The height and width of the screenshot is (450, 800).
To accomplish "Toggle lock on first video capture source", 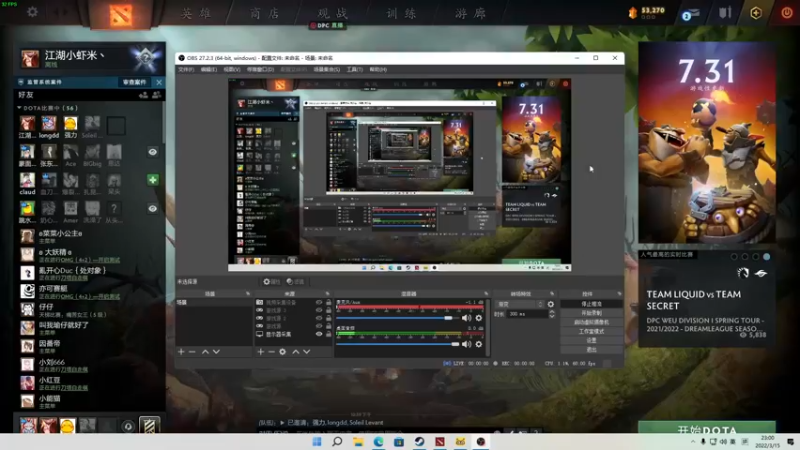I will [329, 302].
